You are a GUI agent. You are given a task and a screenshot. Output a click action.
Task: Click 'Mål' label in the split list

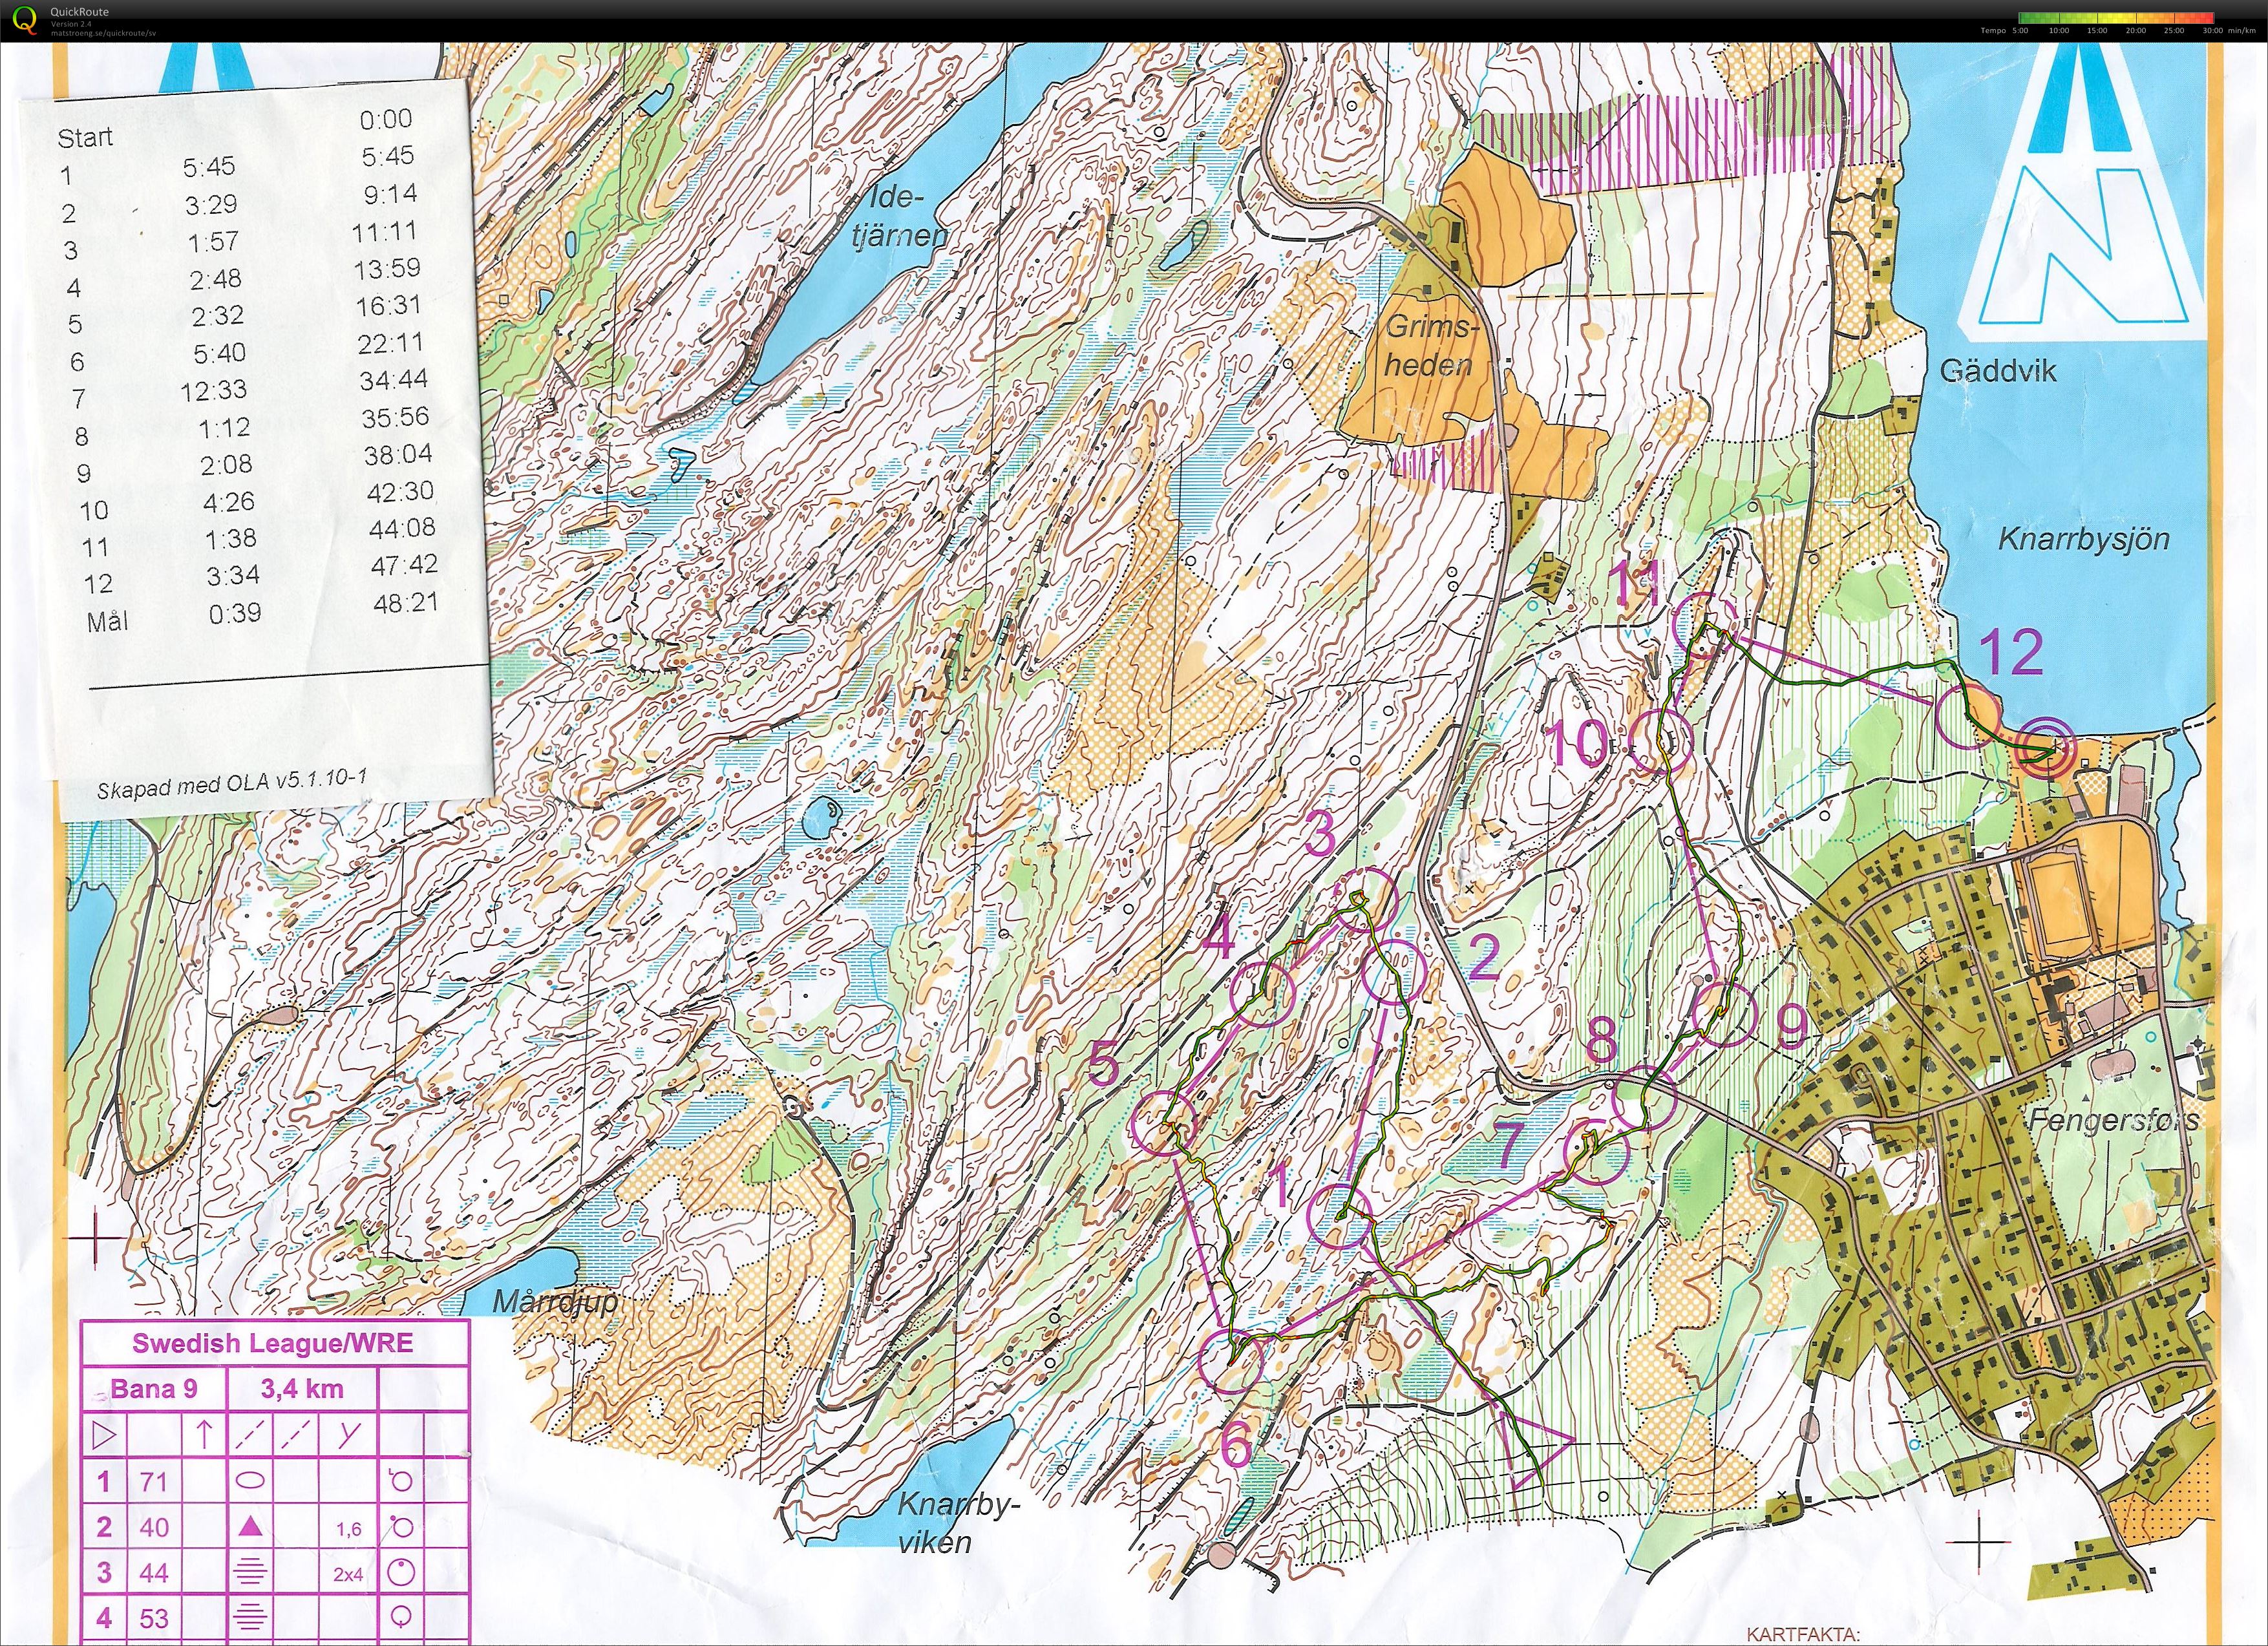(107, 621)
